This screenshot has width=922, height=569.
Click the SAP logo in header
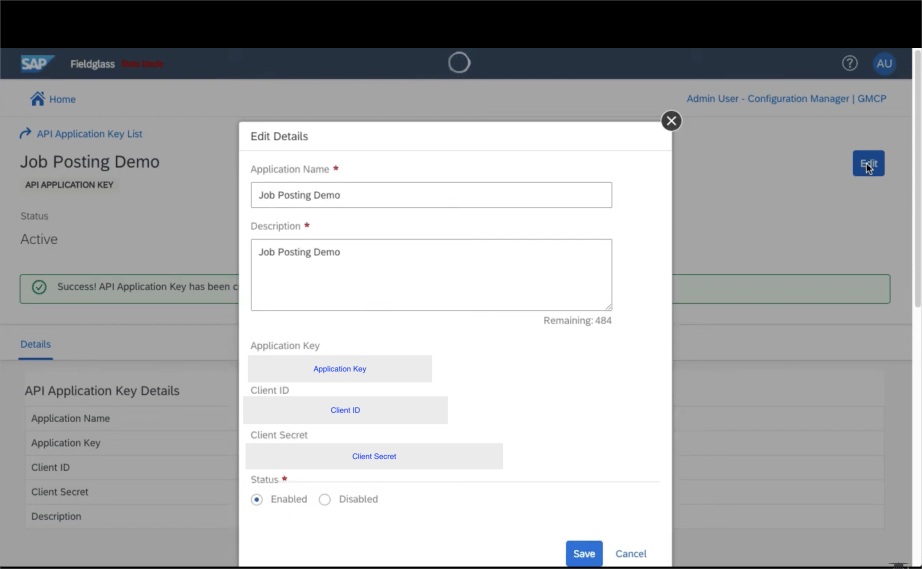coord(37,63)
